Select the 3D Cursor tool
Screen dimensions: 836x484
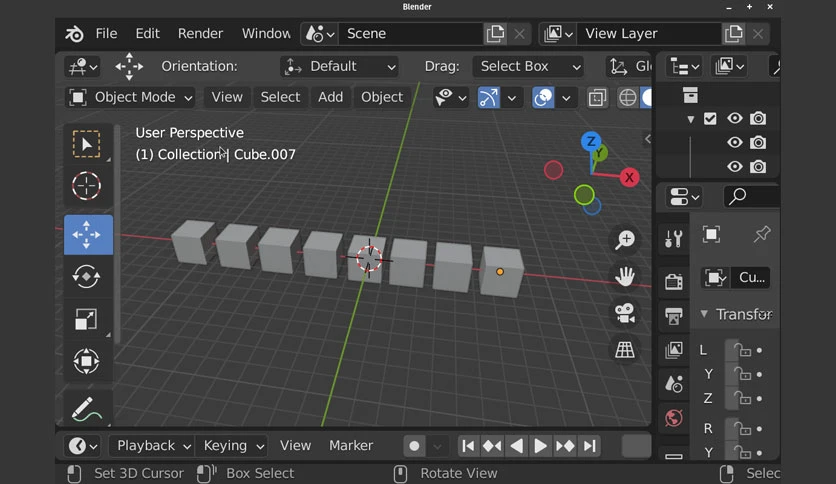pyautogui.click(x=86, y=186)
